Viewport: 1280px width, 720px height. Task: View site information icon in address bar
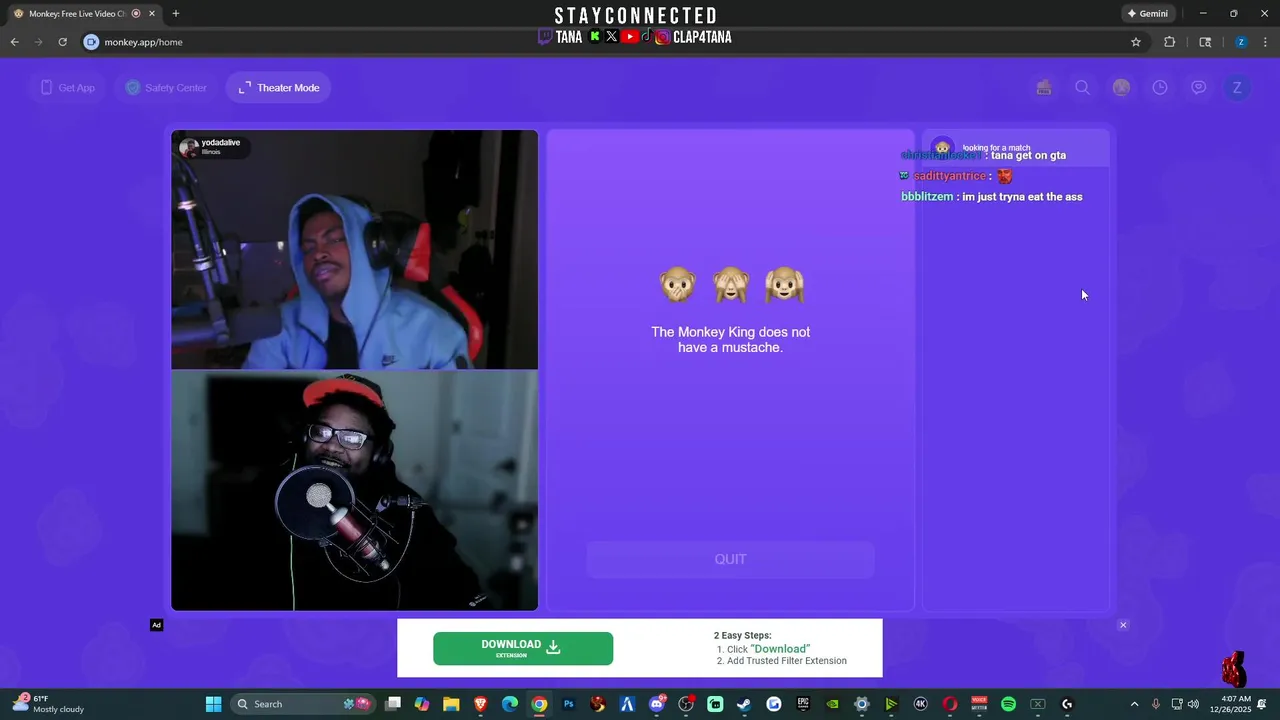click(x=92, y=42)
